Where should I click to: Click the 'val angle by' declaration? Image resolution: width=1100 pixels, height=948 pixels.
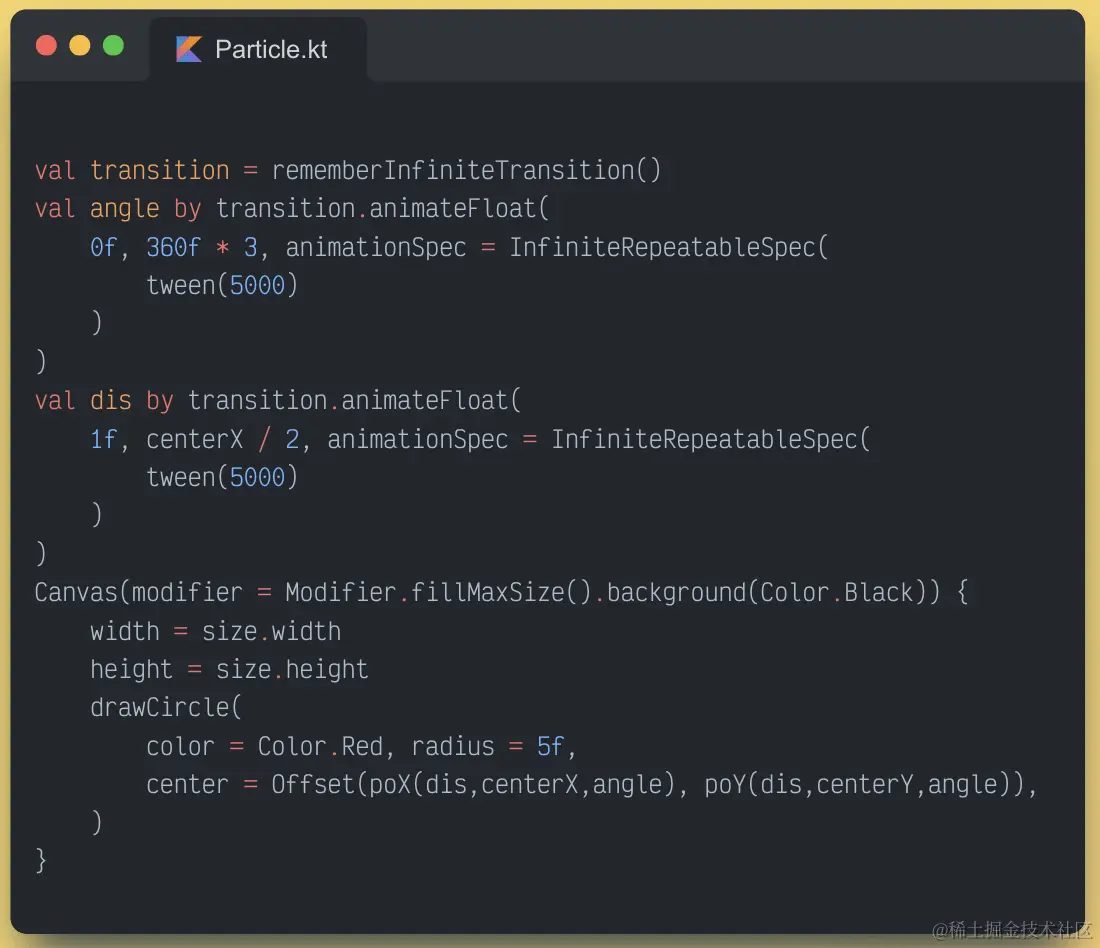click(x=118, y=209)
